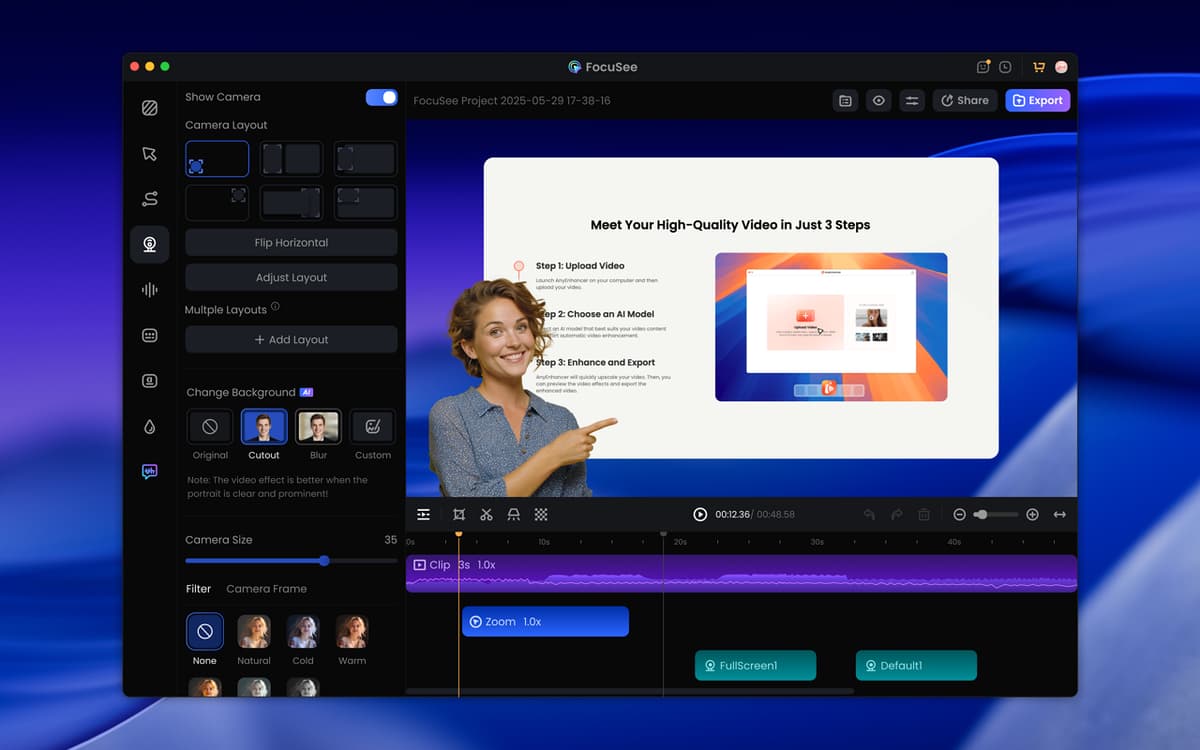Open the watermark droplet panel in the sidebar

(x=149, y=427)
